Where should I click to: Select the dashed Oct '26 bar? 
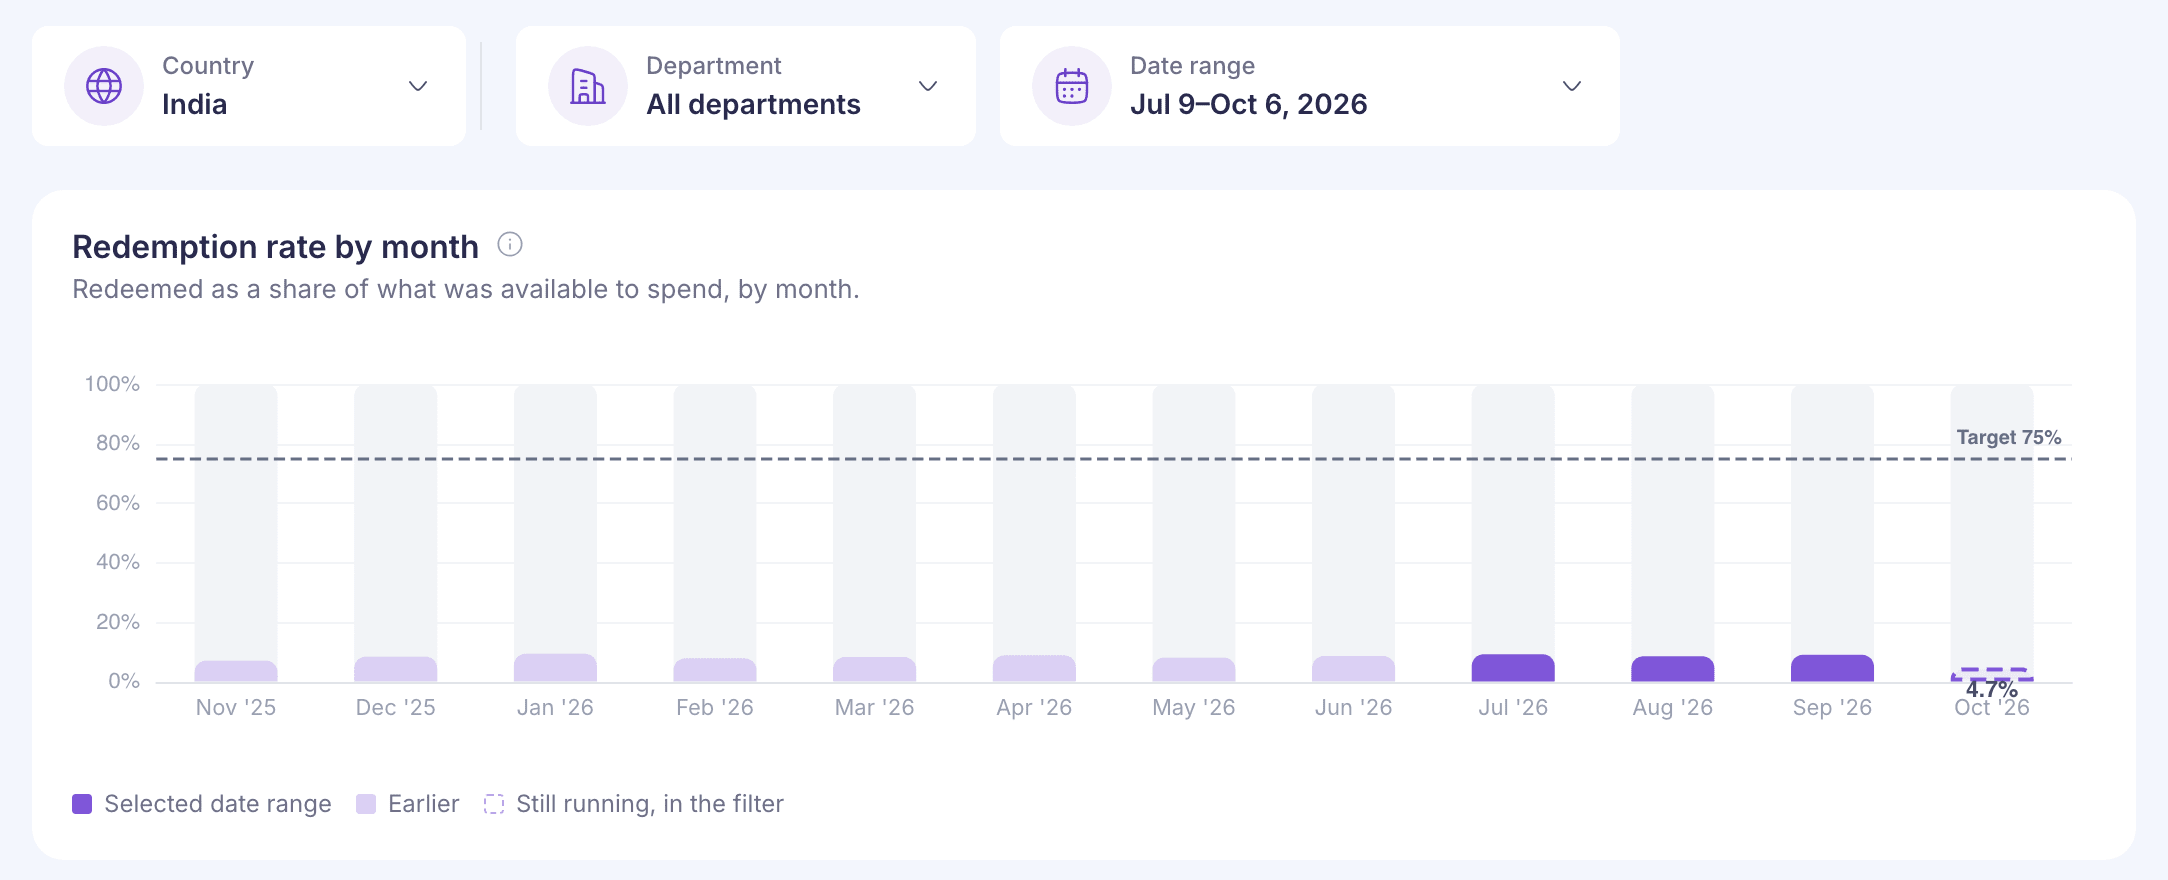pyautogui.click(x=1992, y=675)
